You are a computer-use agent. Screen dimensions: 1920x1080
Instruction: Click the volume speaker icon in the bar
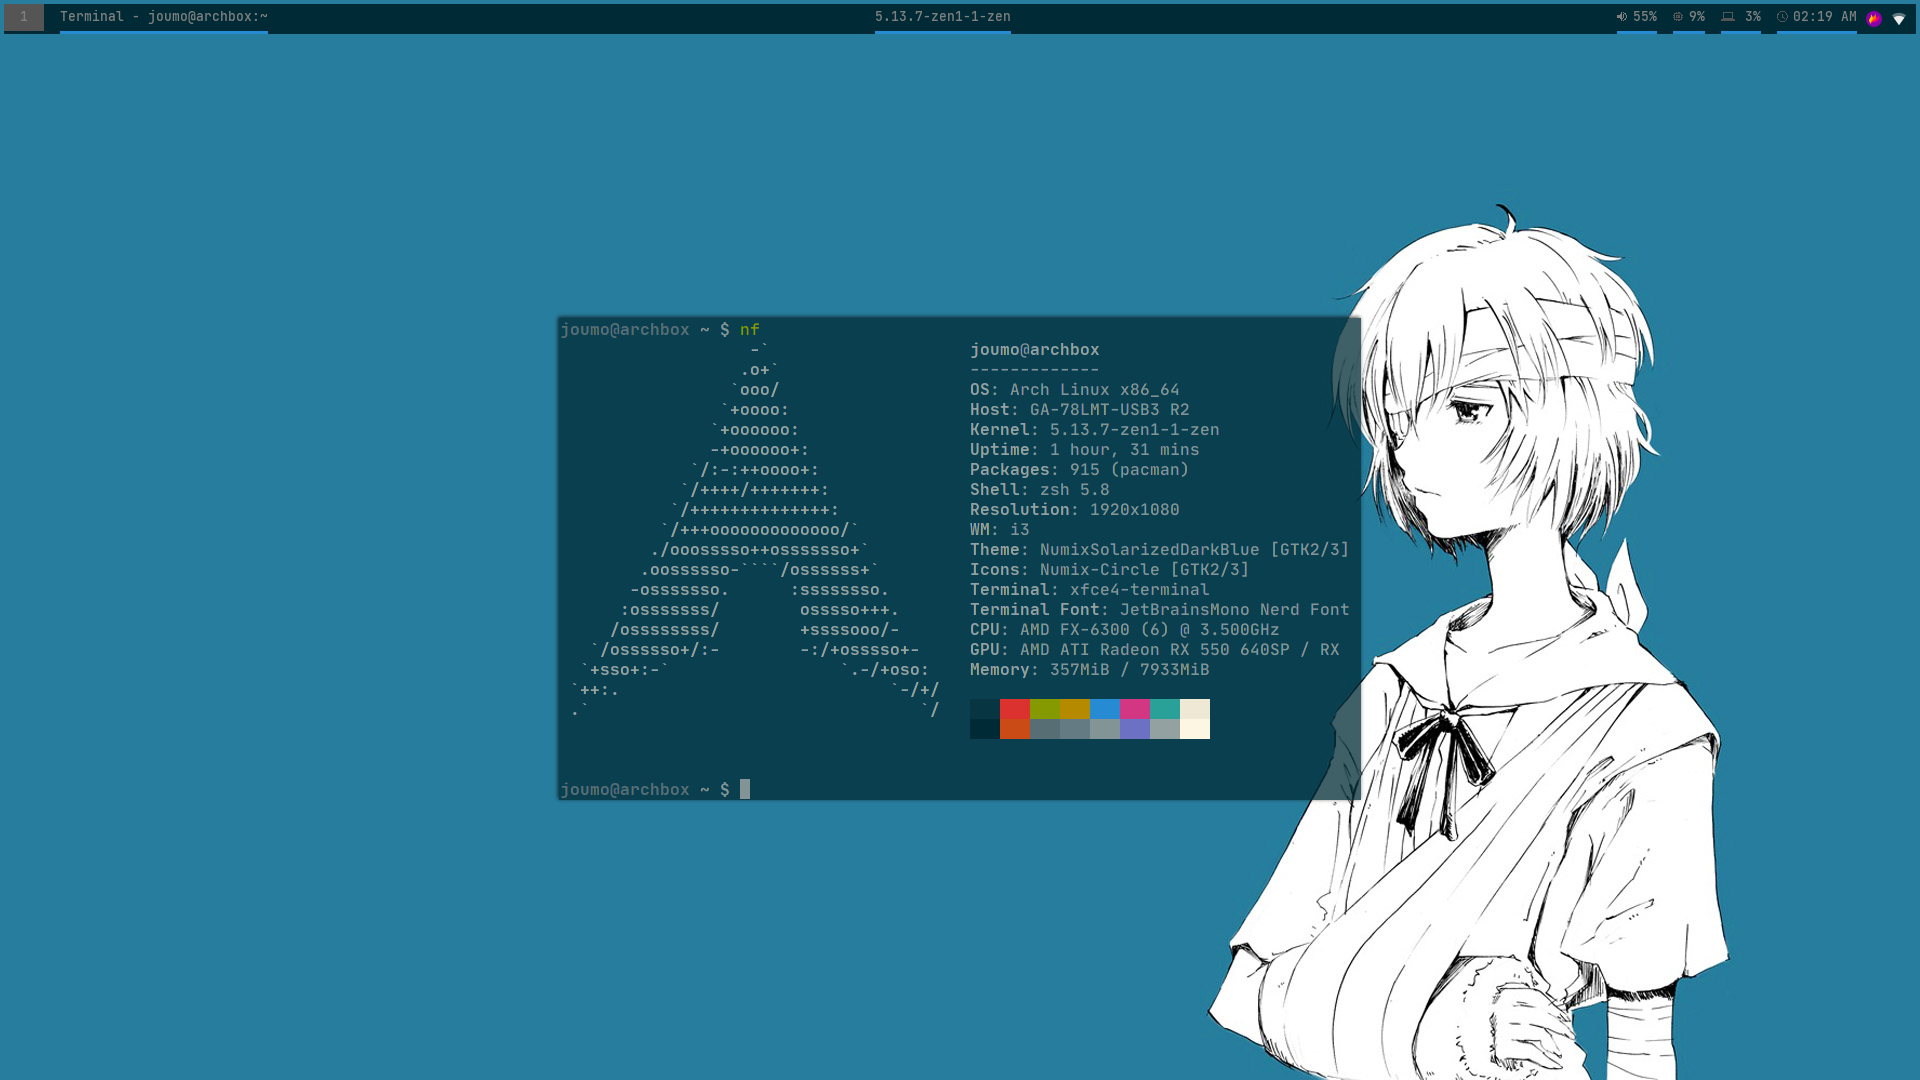point(1622,17)
